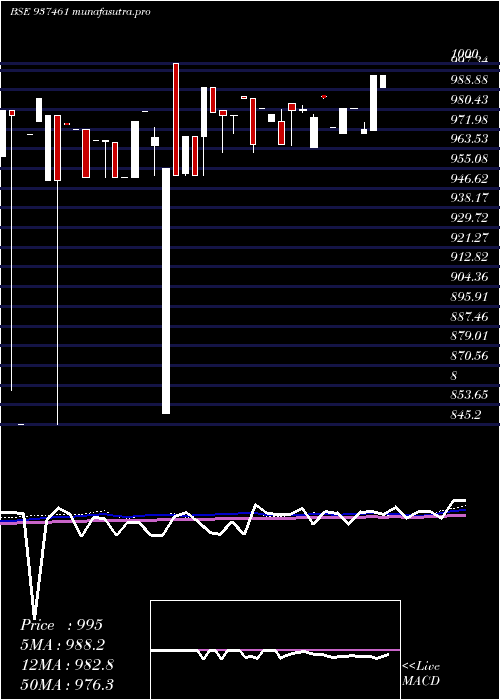Click the 929.72 price axis label

pyautogui.click(x=469, y=218)
